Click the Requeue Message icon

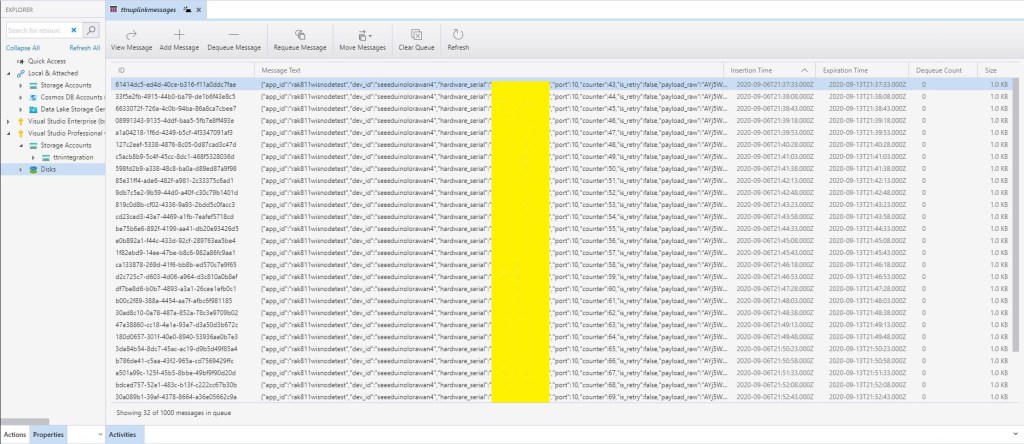click(300, 33)
